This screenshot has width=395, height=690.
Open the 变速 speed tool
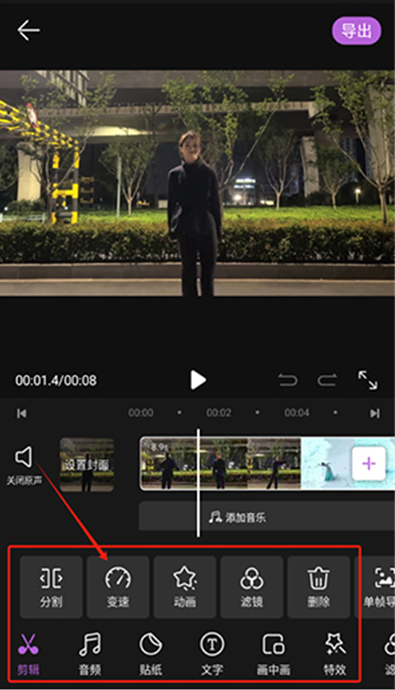(118, 587)
